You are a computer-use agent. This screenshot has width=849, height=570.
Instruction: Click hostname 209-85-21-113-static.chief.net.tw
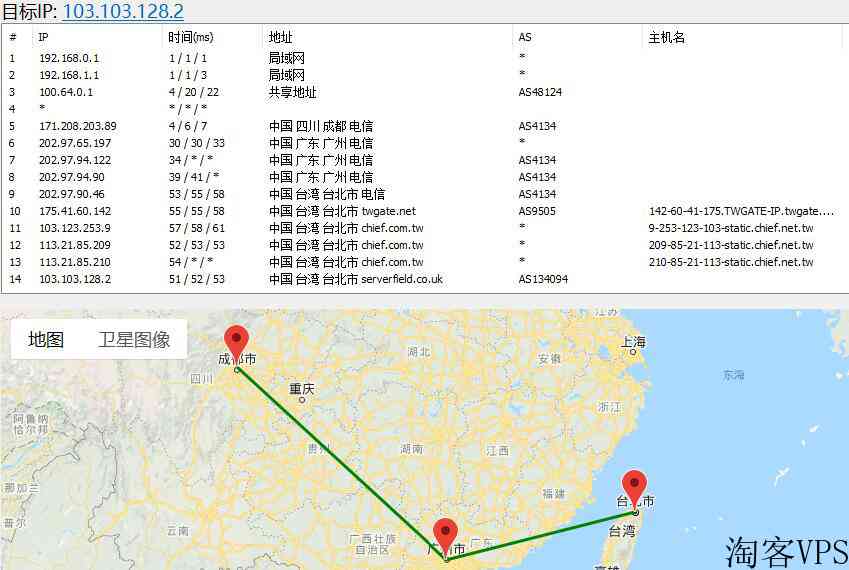[731, 245]
